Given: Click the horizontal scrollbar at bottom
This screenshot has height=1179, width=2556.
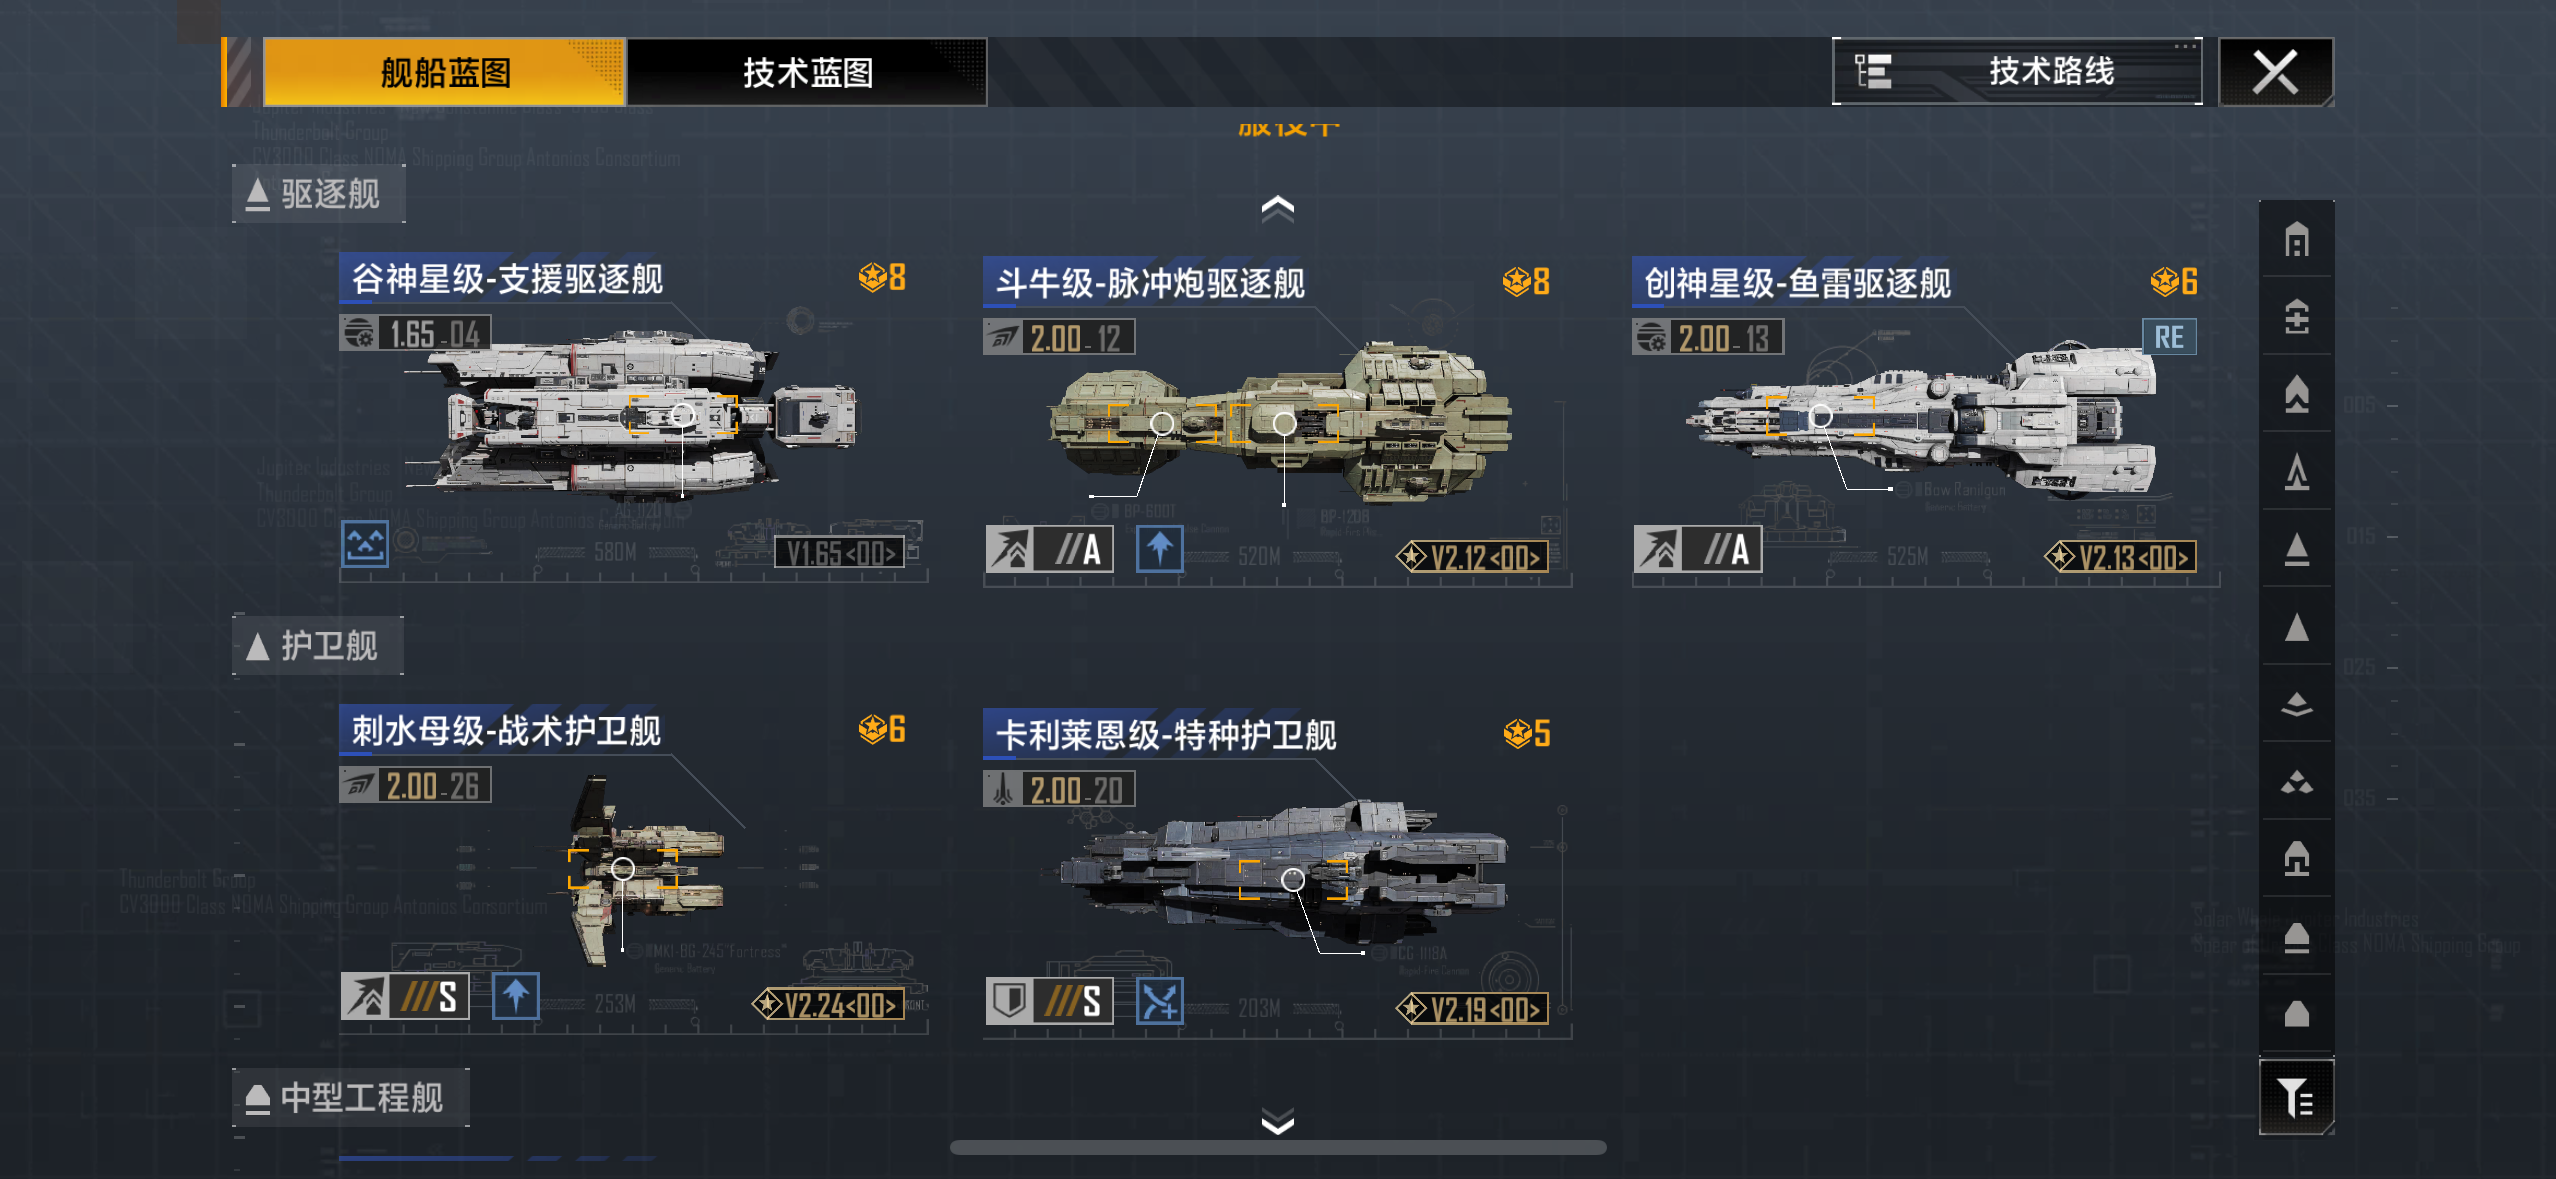Looking at the screenshot, I should tap(1278, 1148).
